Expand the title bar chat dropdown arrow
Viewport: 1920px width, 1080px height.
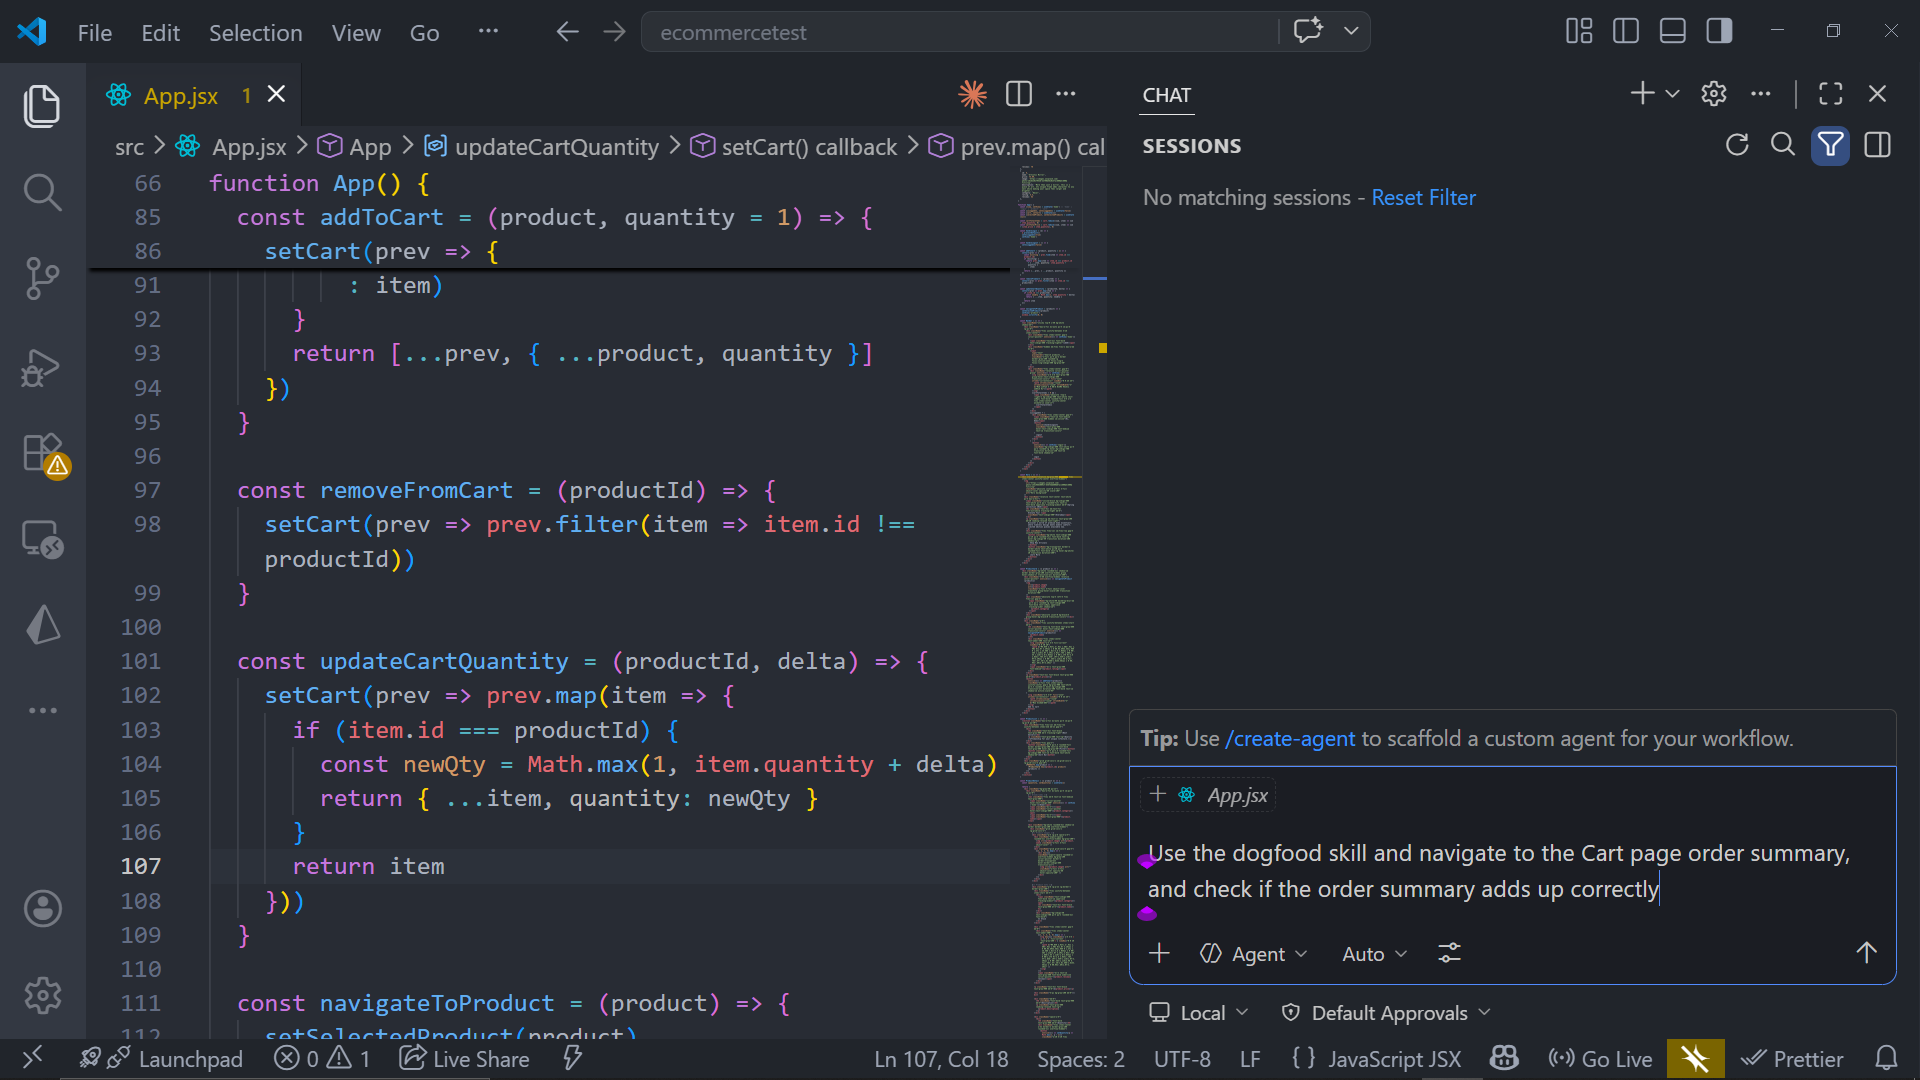click(x=1351, y=31)
